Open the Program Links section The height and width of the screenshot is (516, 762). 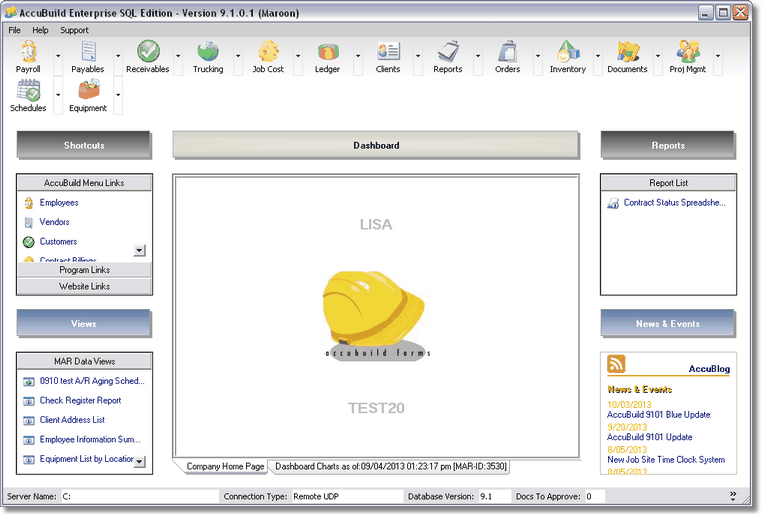click(85, 270)
